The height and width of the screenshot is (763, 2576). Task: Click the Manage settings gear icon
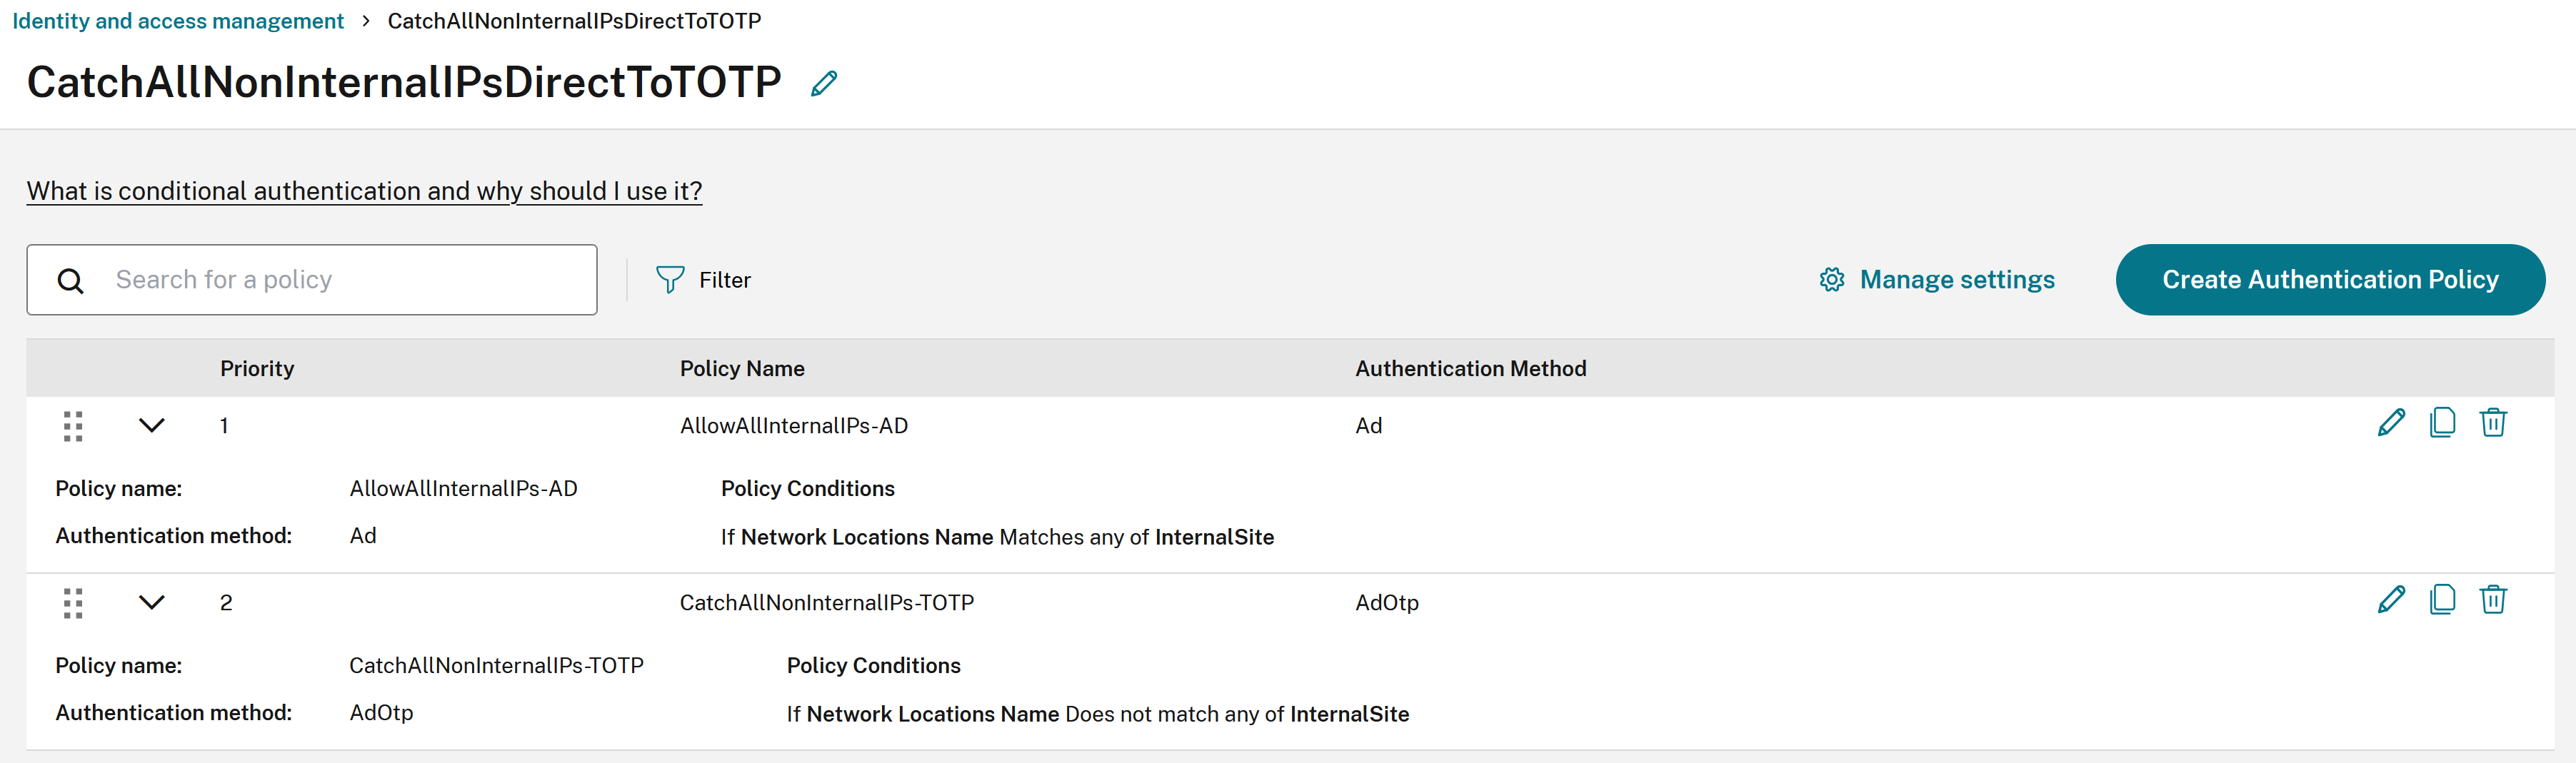point(1831,280)
